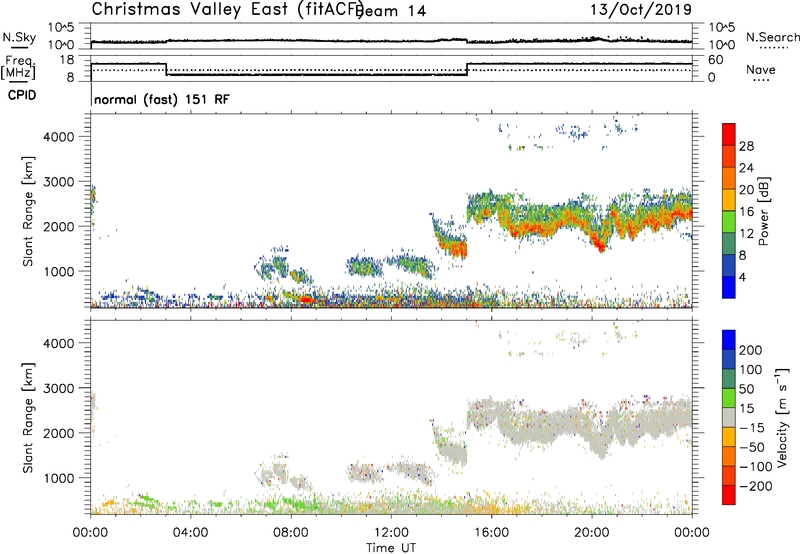800x554 pixels.
Task: Click the '3000' tick of the velocity panel
Action: (x=58, y=388)
